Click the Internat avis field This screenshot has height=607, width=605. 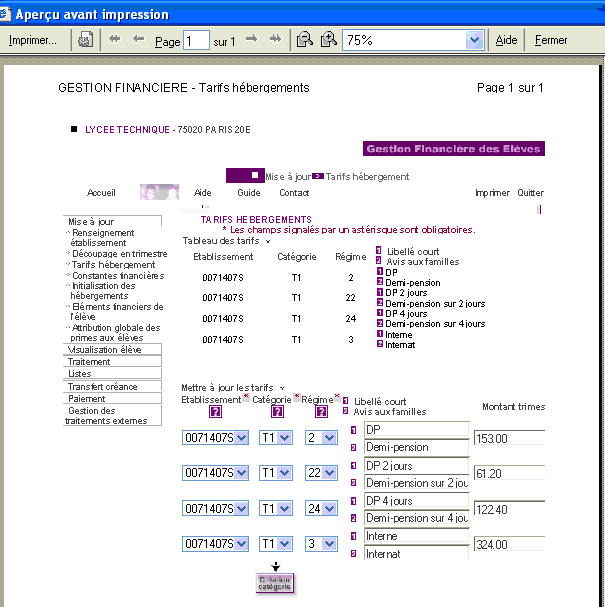click(416, 554)
